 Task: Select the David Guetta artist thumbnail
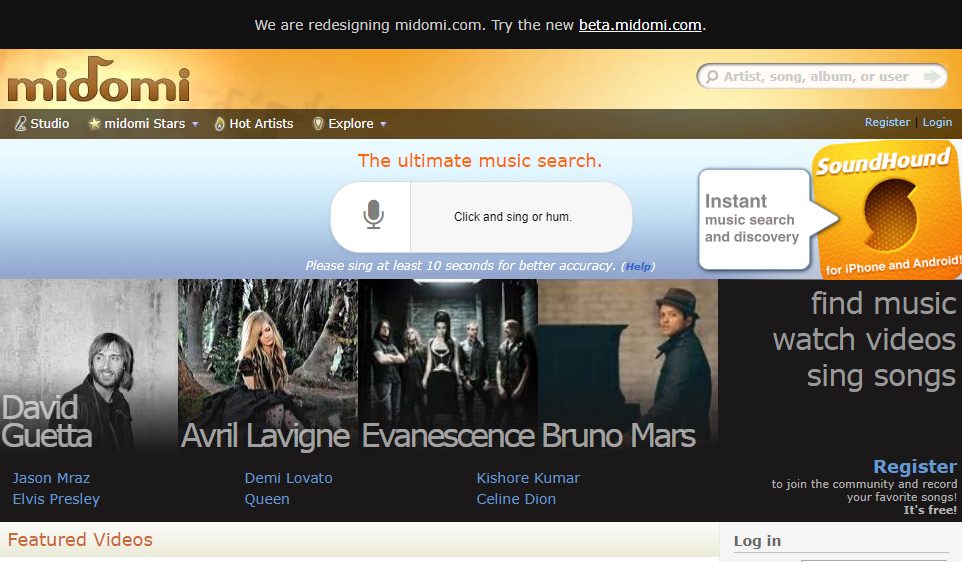89,366
